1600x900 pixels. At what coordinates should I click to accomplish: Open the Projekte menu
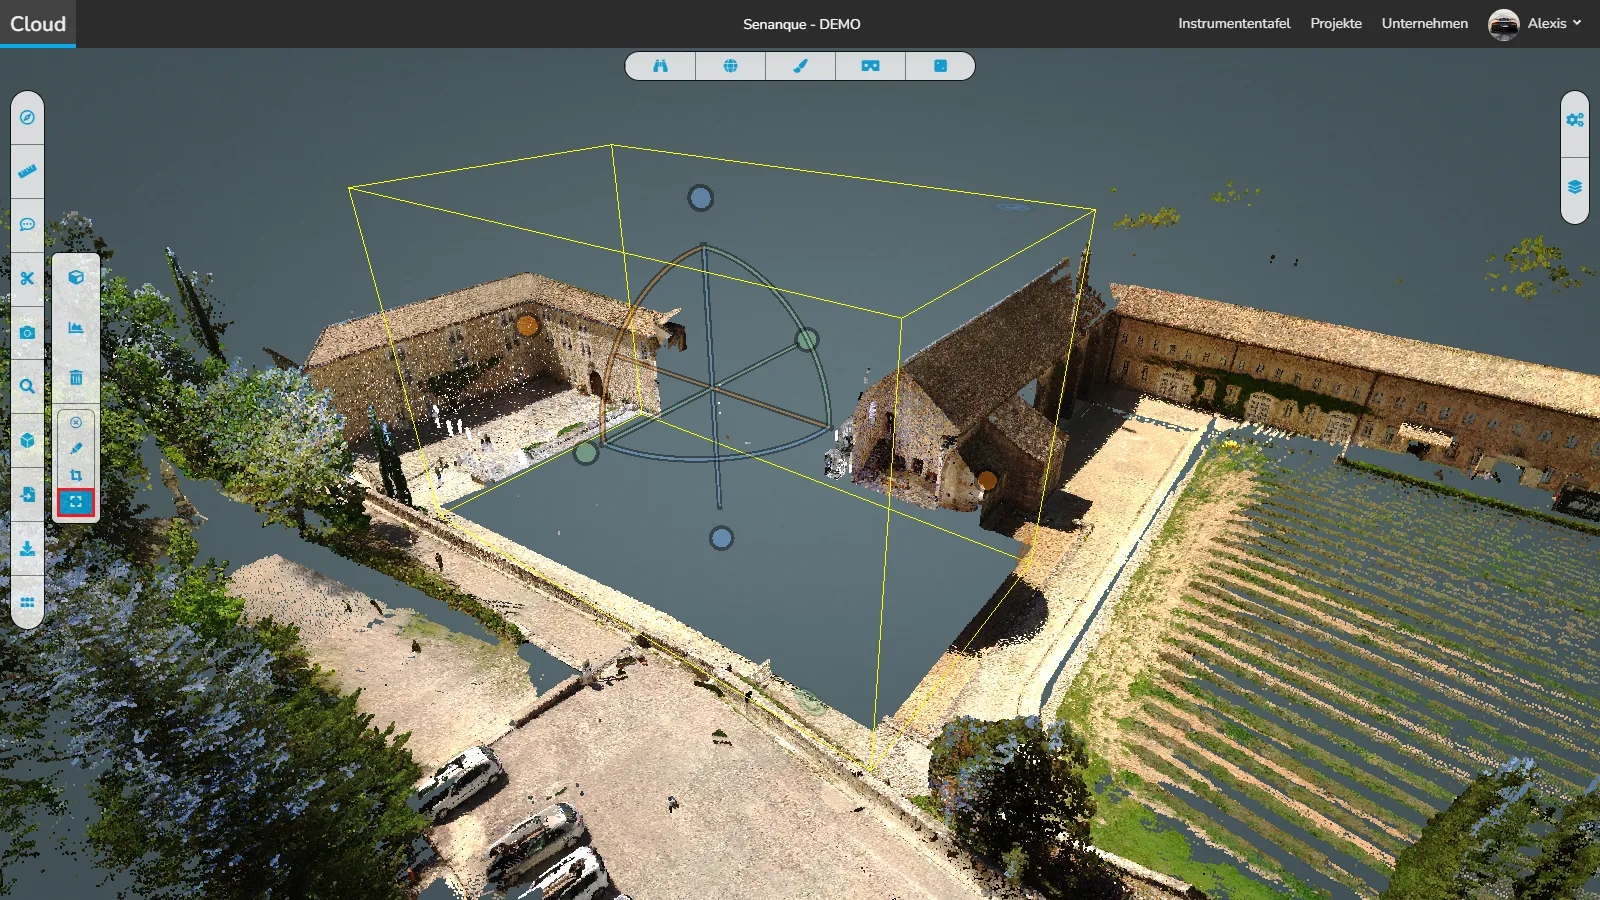(1336, 24)
